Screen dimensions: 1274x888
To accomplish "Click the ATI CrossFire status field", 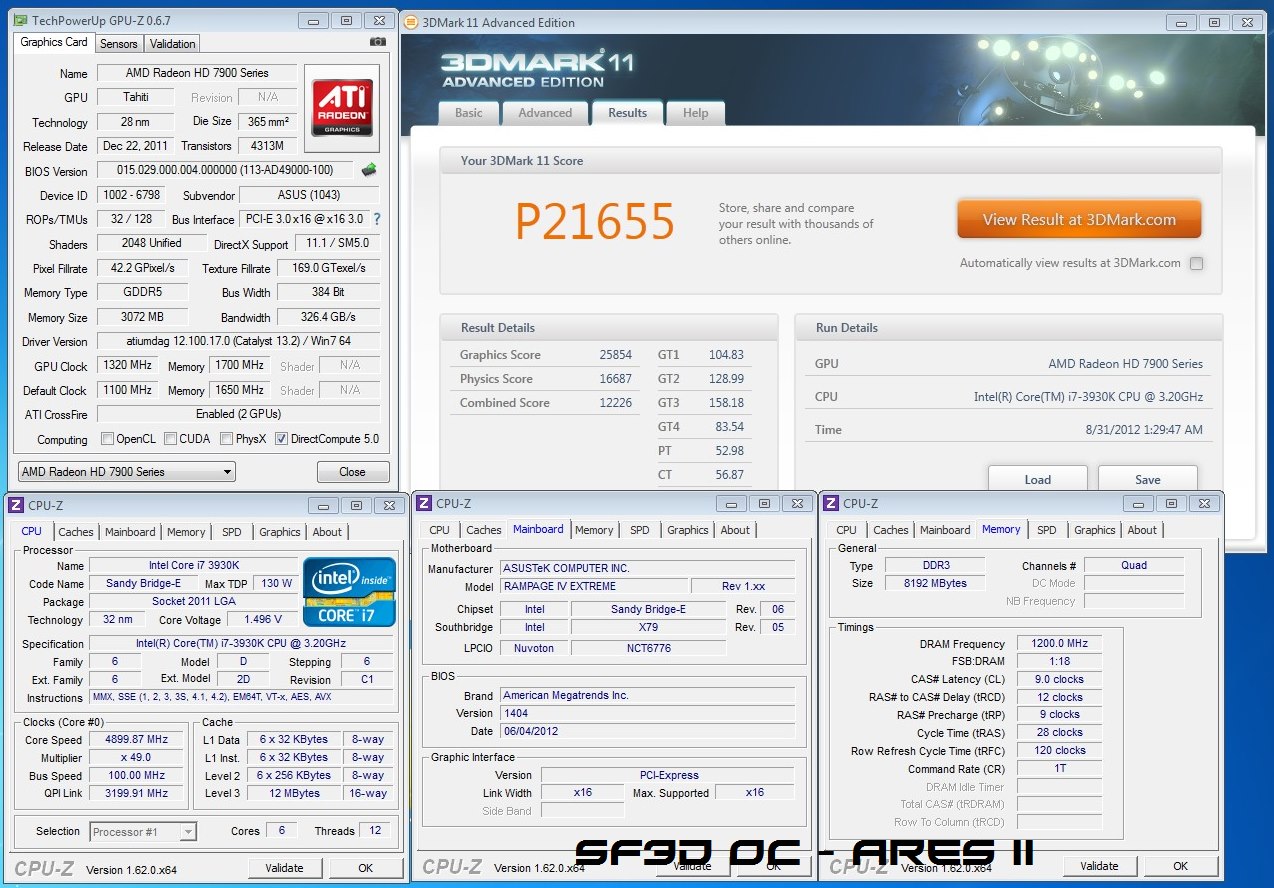I will coord(238,414).
